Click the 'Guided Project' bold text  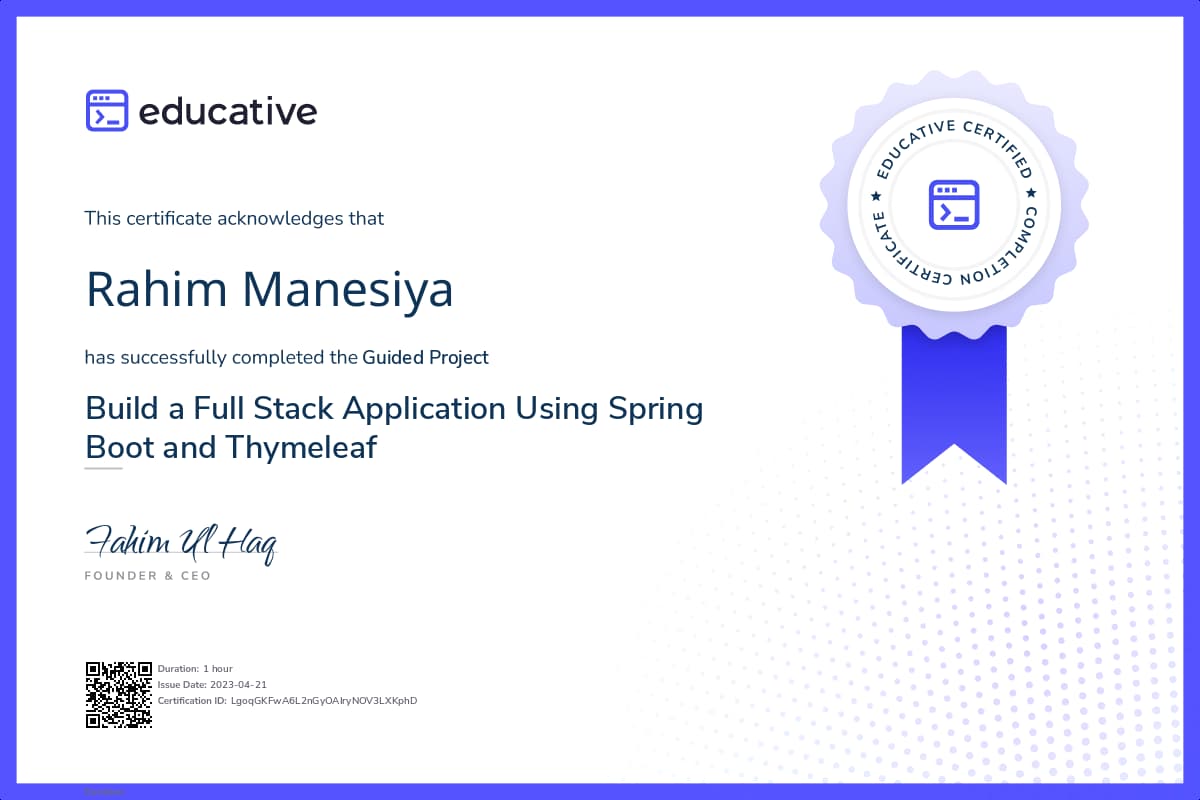(426, 357)
